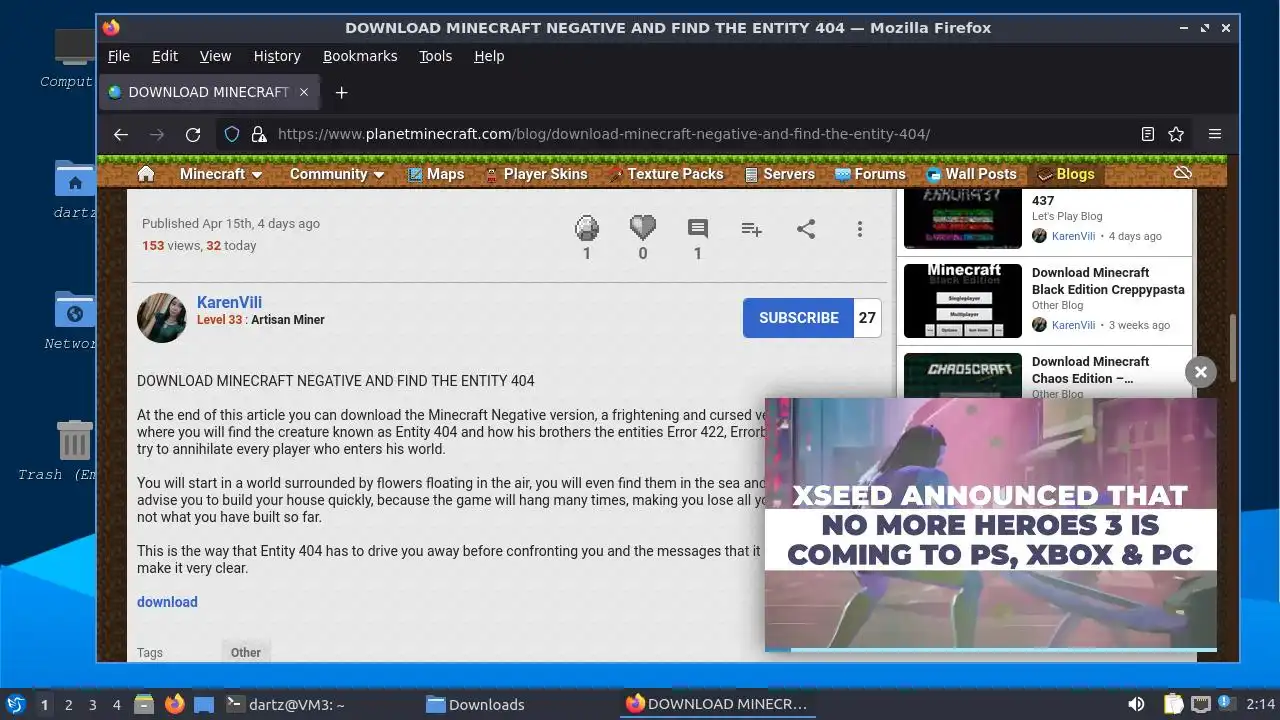This screenshot has width=1280, height=720.
Task: Open the Tools menu
Action: 435,56
